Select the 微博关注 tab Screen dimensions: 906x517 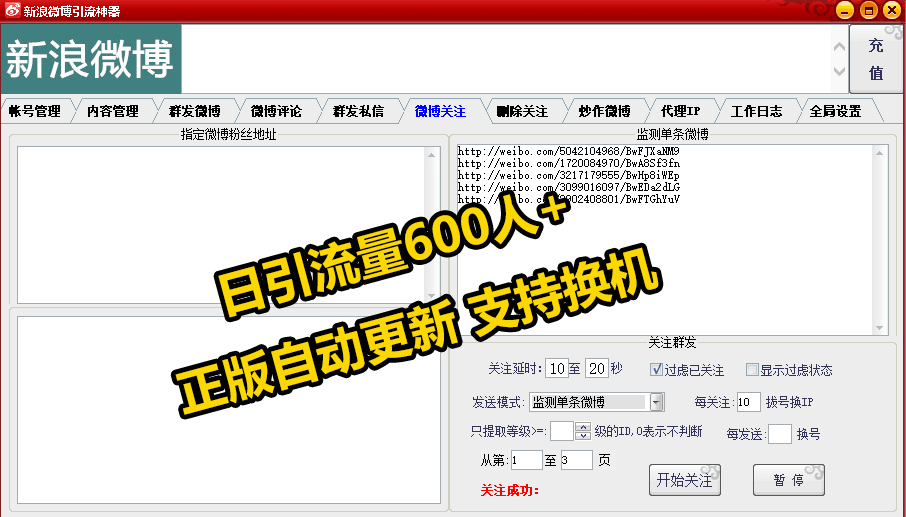(440, 111)
